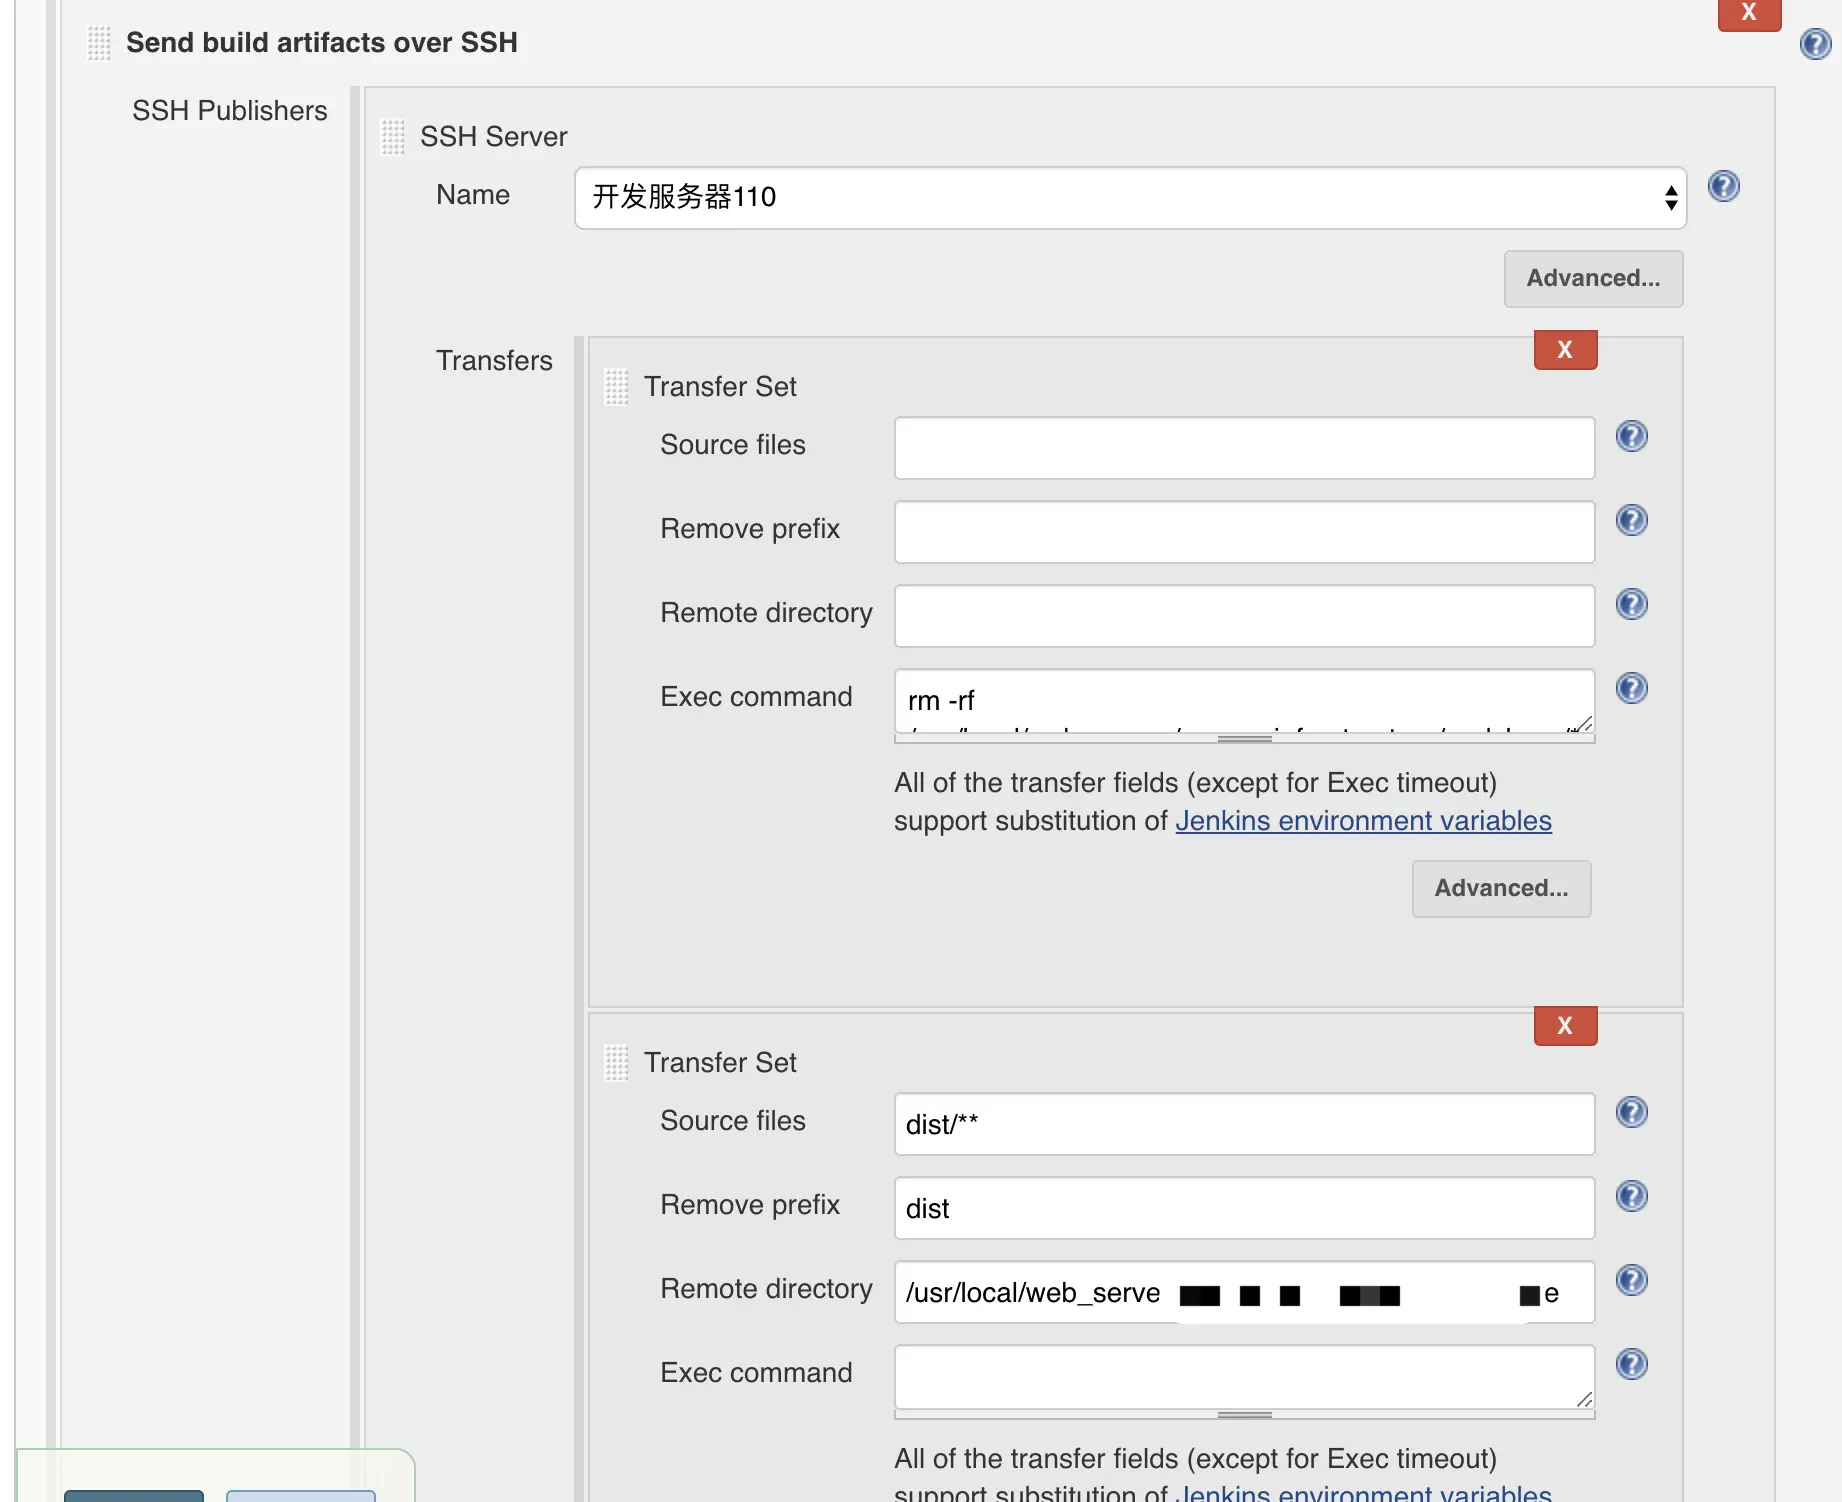Click the Source files field containing 'dist/**'

[1244, 1124]
